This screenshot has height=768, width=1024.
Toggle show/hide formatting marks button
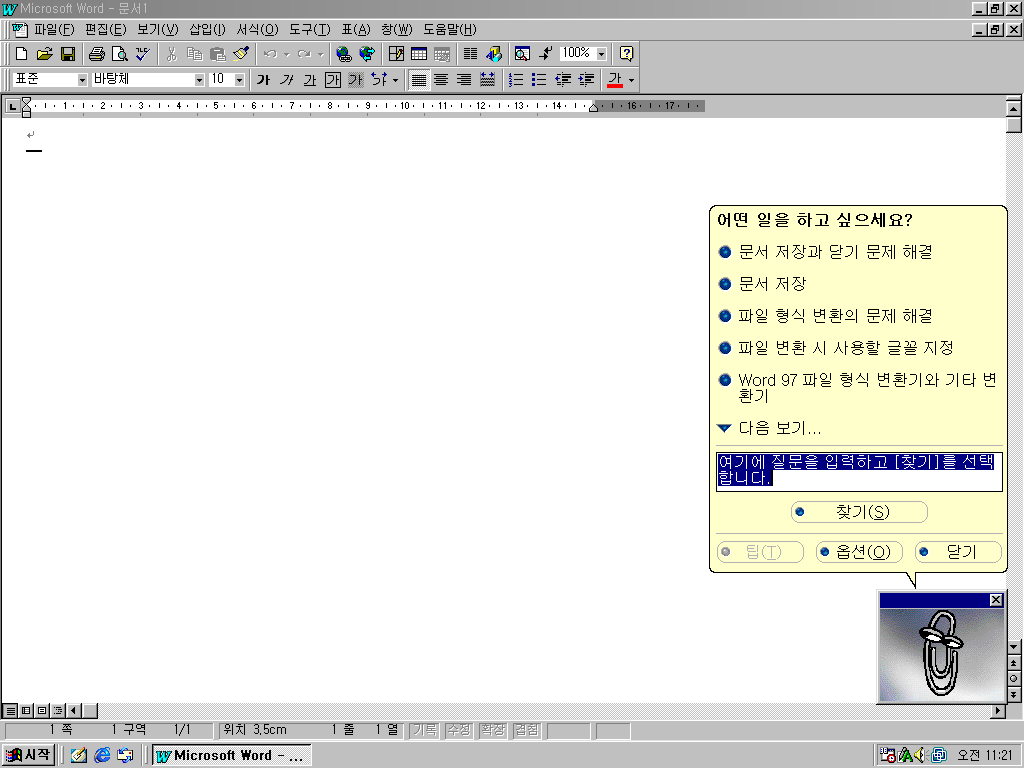[545, 54]
